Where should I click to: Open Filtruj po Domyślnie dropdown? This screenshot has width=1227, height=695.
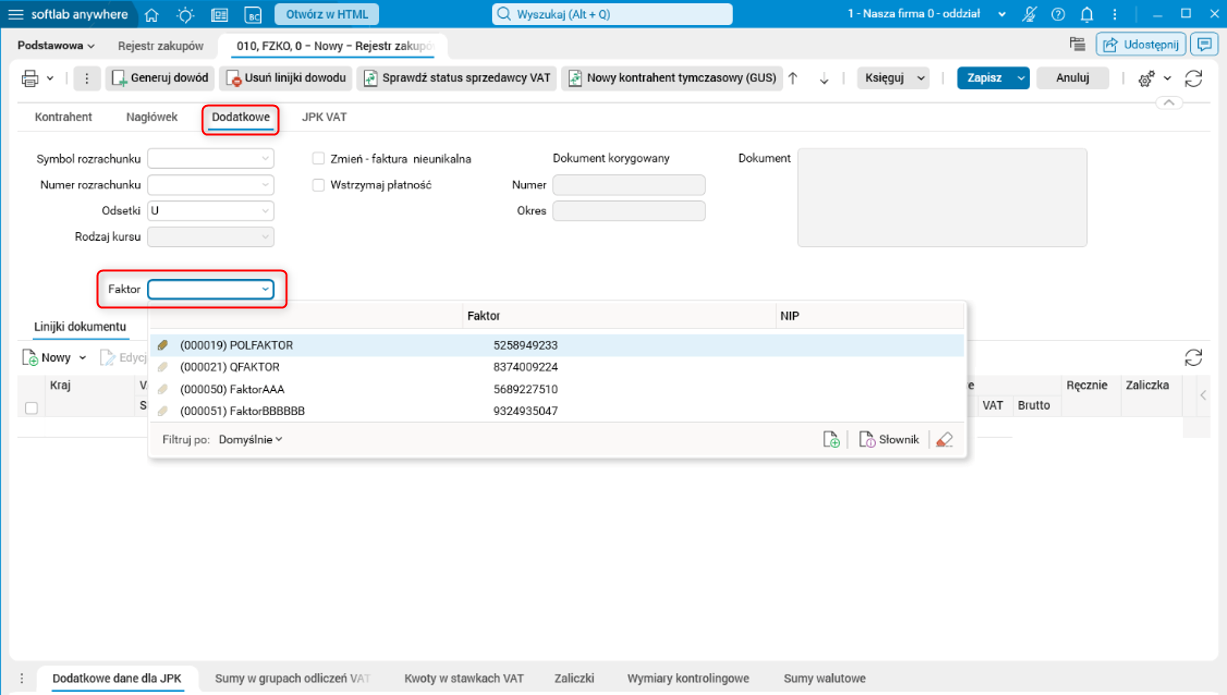pos(250,439)
